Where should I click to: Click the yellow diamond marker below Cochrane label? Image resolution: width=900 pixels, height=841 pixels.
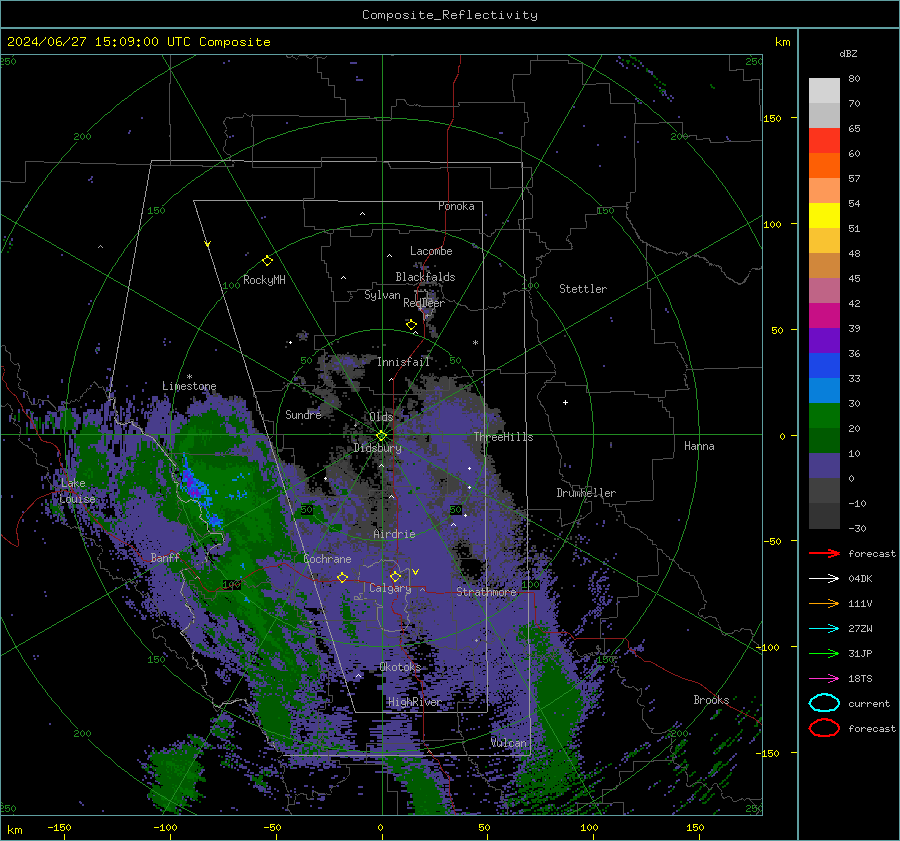tap(343, 577)
